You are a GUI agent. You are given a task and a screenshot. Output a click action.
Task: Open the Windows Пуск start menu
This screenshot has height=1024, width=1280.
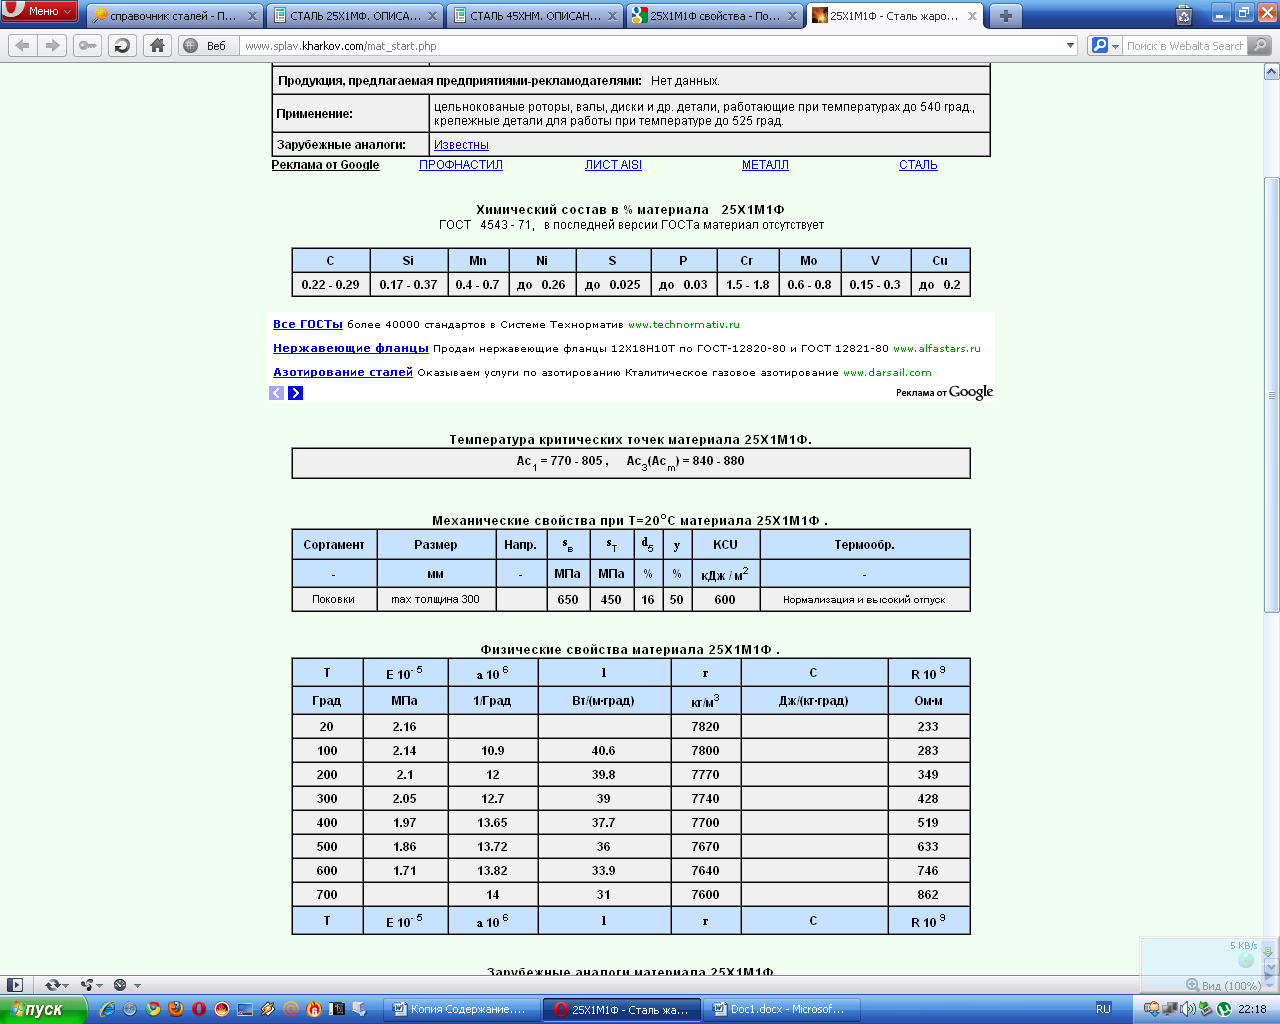(x=43, y=1009)
